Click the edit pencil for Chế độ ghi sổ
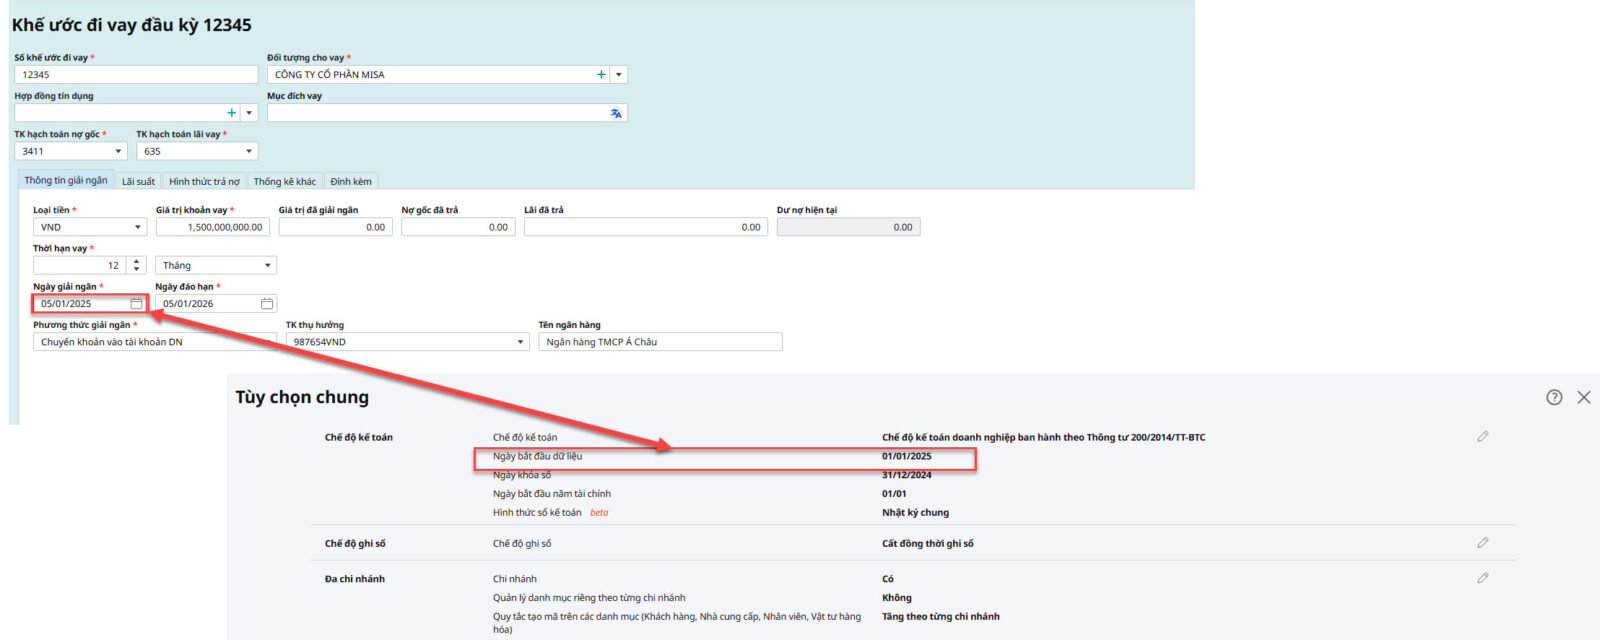The width and height of the screenshot is (1600, 640). [1483, 543]
